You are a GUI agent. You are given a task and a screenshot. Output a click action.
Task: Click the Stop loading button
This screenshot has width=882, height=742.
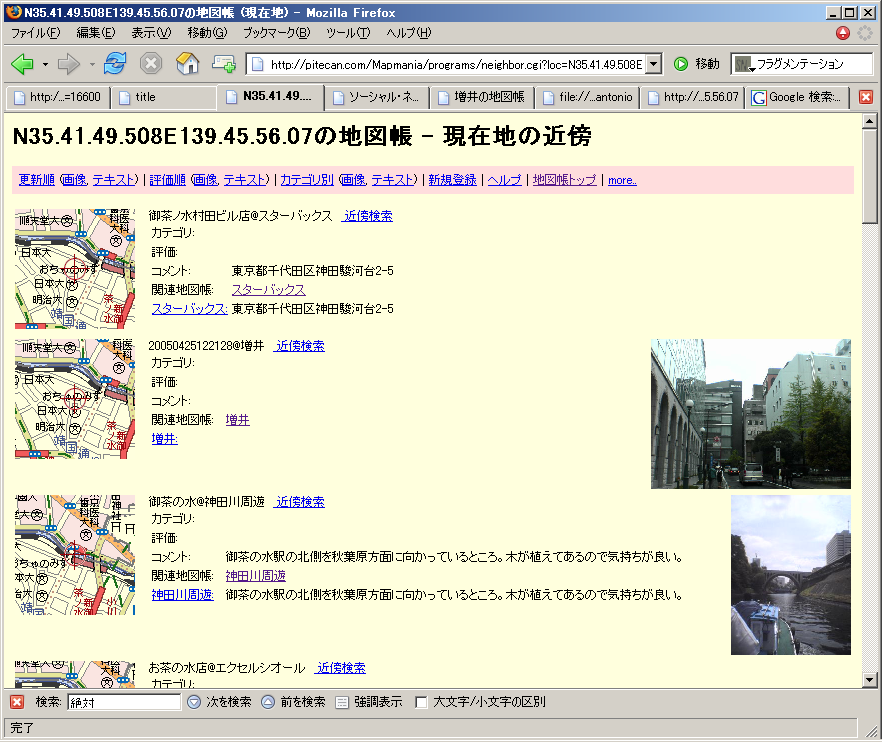tap(151, 64)
